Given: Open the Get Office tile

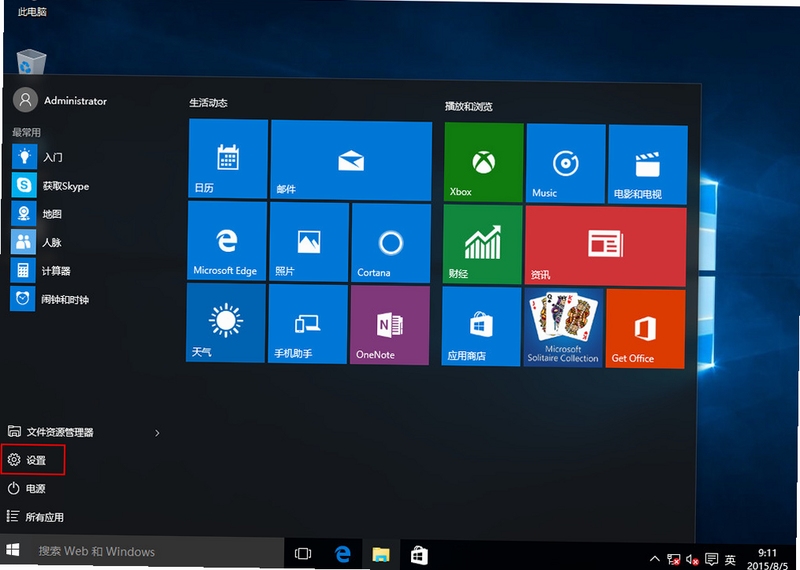Looking at the screenshot, I should pyautogui.click(x=645, y=329).
